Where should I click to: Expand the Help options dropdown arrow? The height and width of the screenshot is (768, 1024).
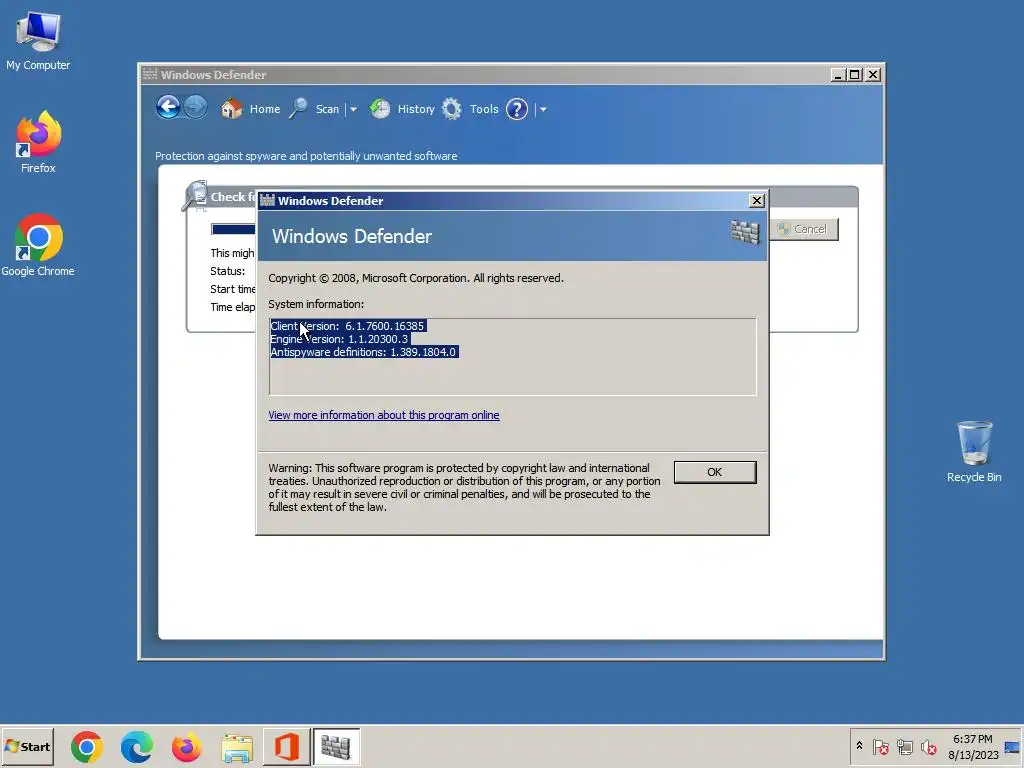543,109
